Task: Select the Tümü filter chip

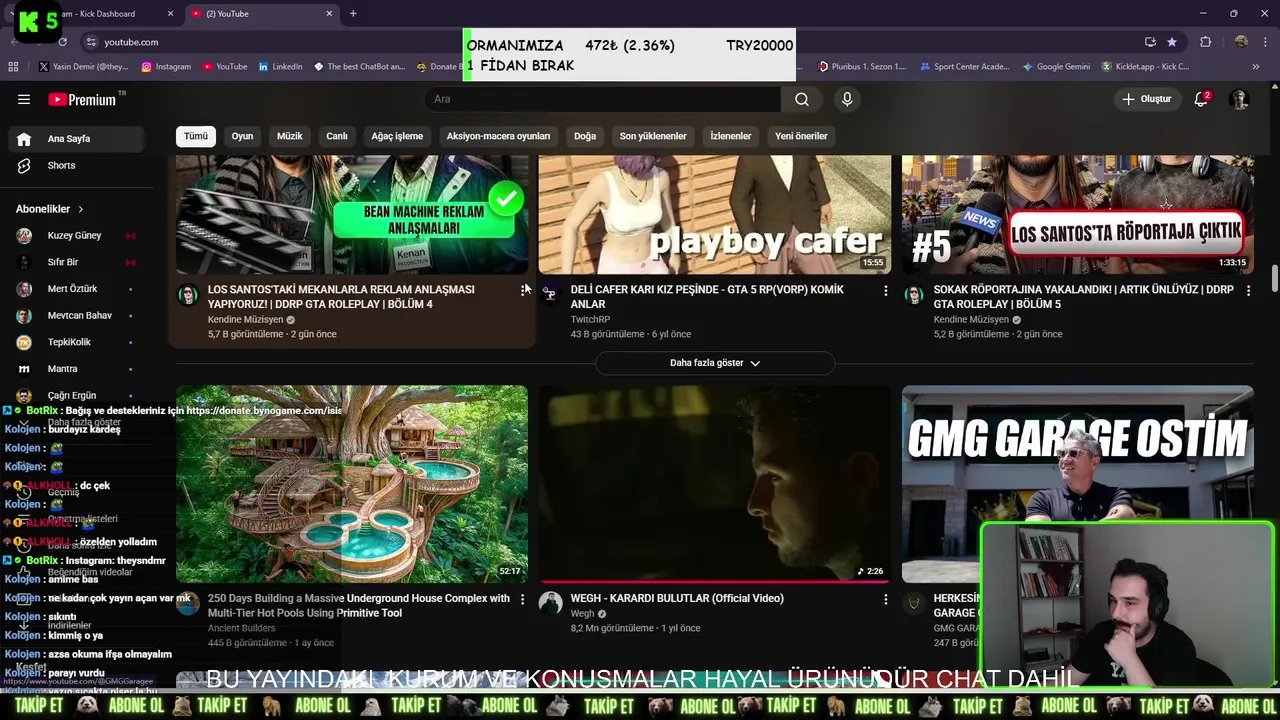Action: pos(196,136)
